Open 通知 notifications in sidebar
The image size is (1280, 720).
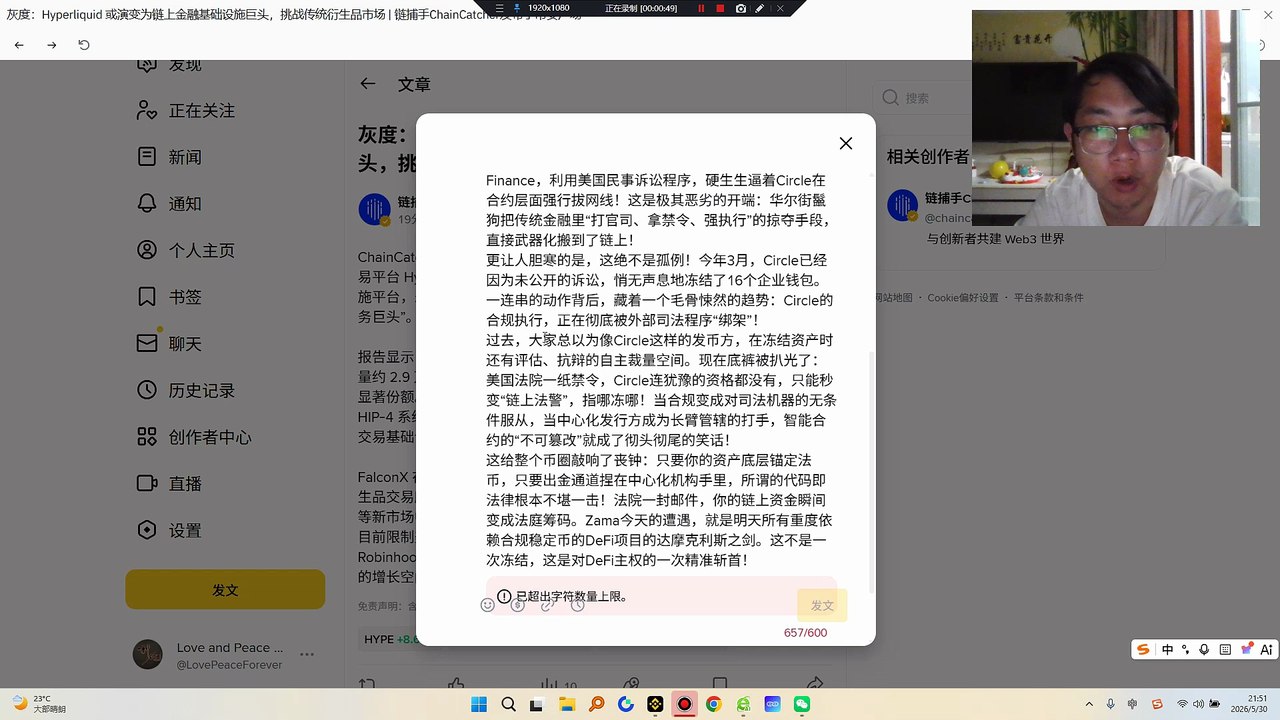[169, 204]
